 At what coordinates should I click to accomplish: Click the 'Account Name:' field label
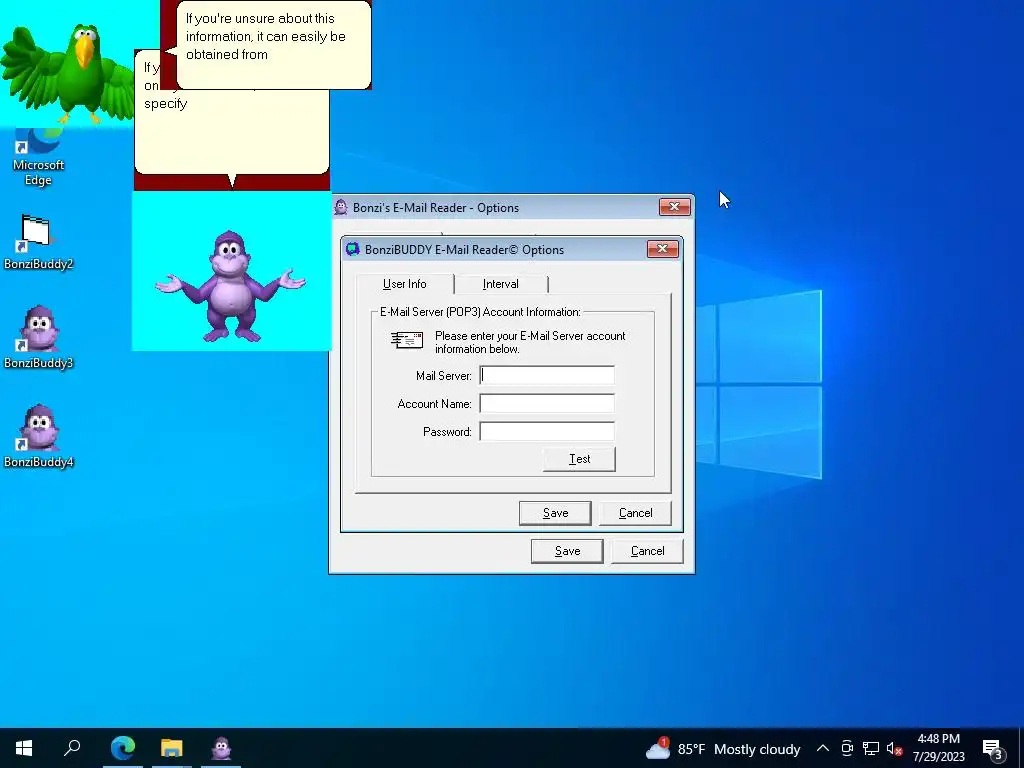pyautogui.click(x=434, y=404)
